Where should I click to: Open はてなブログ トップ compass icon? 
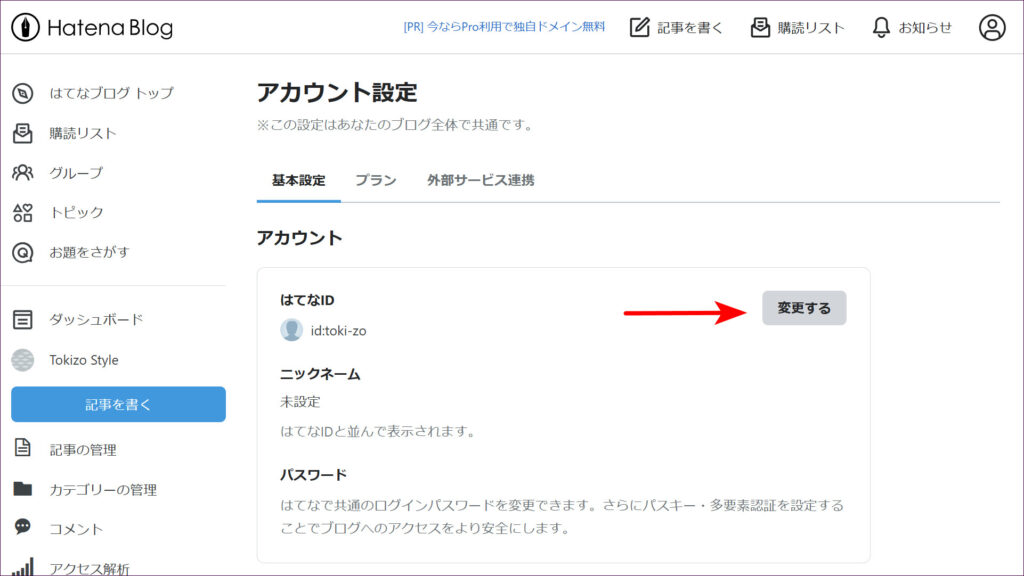pos(23,93)
